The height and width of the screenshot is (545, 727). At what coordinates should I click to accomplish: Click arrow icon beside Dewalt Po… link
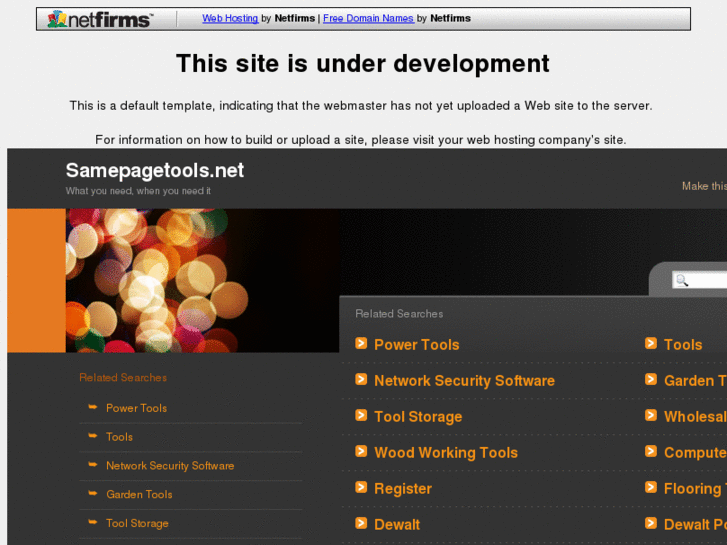click(651, 523)
